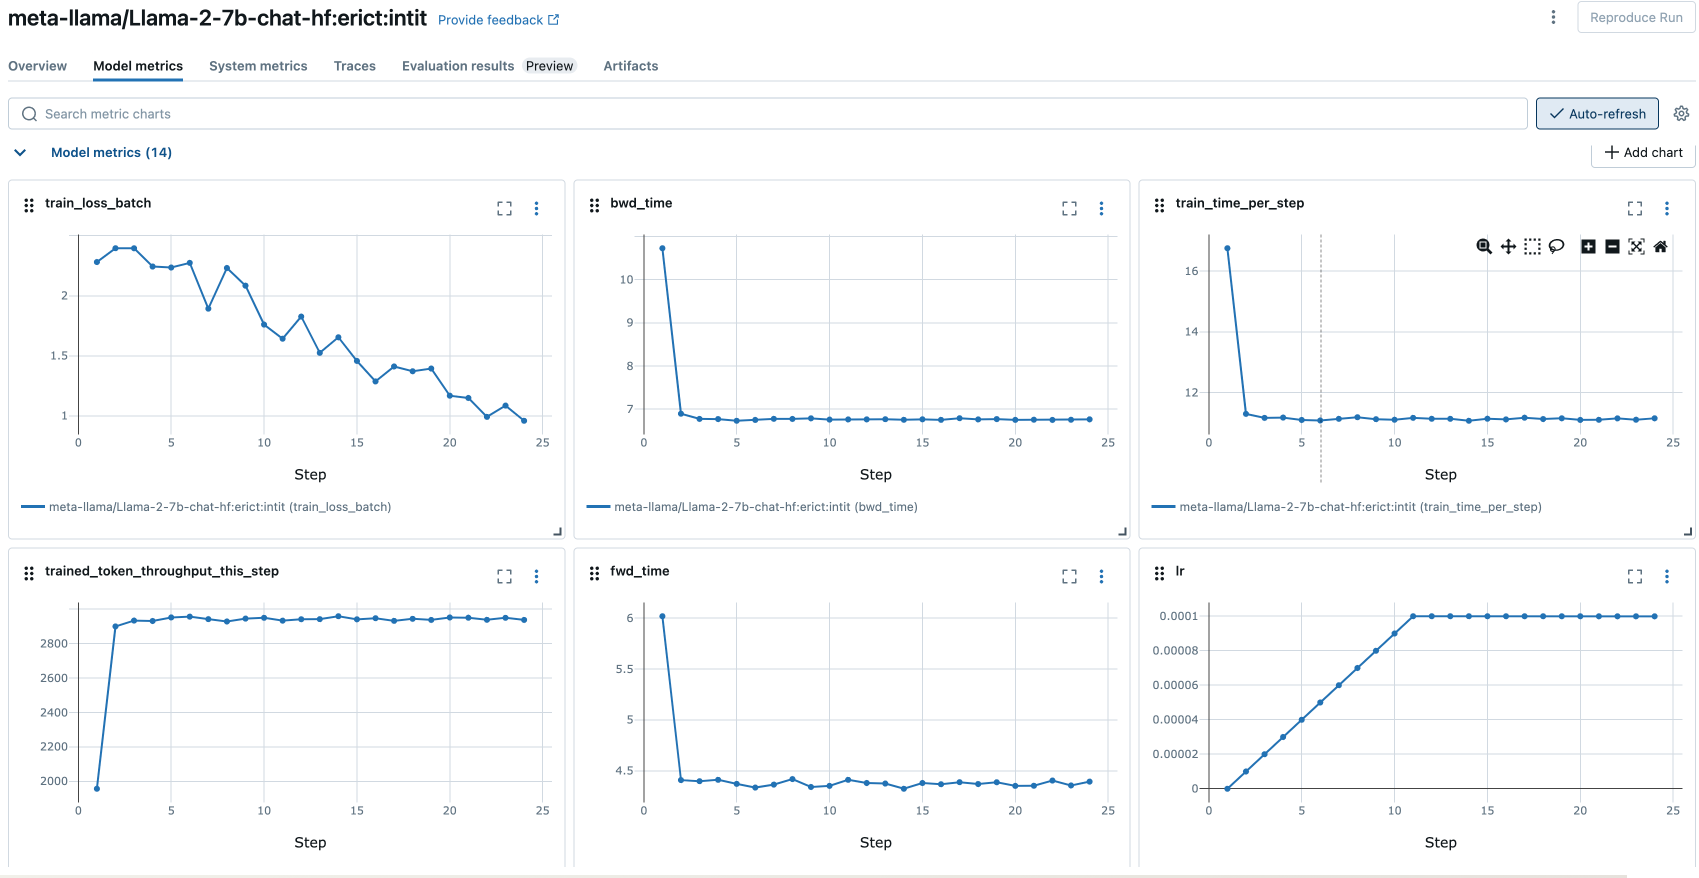Screen dimensions: 1699x878
Task: Open the fwd_time chart options menu
Action: click(1102, 576)
